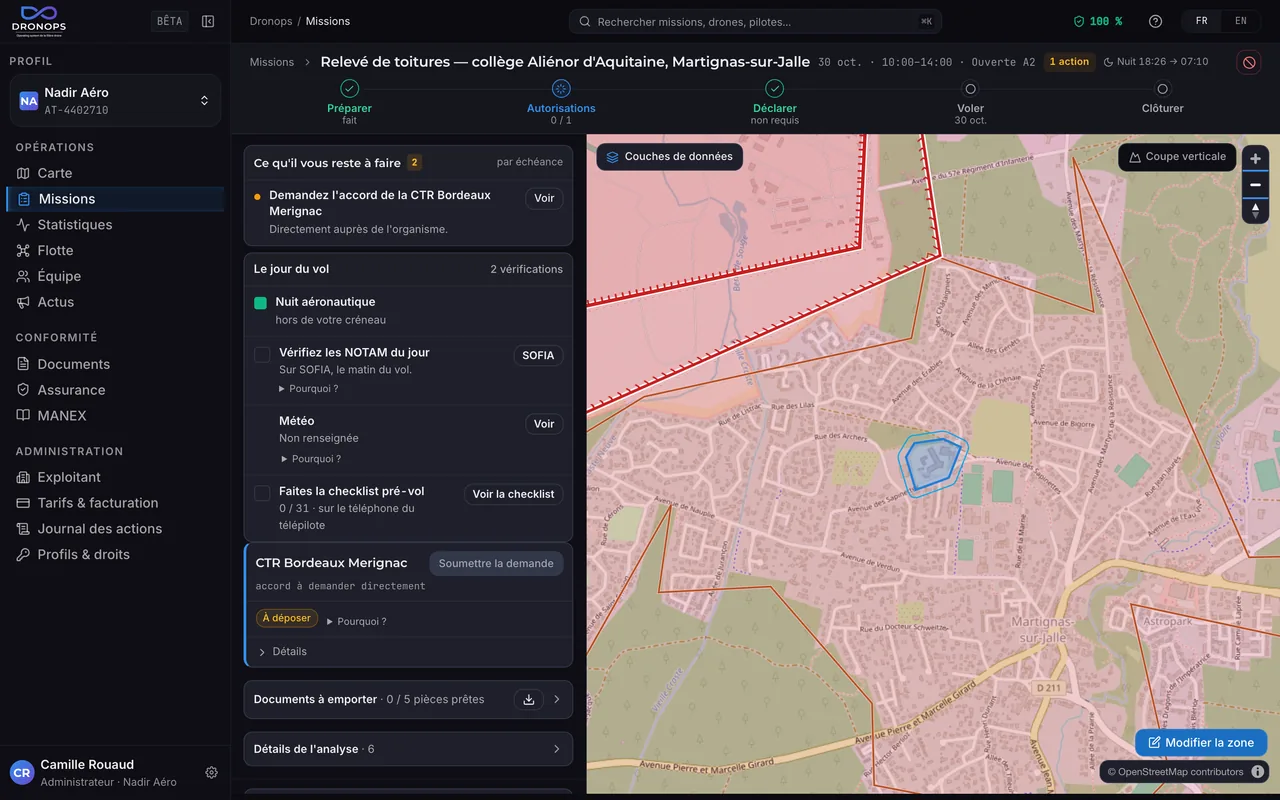The height and width of the screenshot is (800, 1280).
Task: Focus the Rechercher missions search field
Action: (755, 21)
